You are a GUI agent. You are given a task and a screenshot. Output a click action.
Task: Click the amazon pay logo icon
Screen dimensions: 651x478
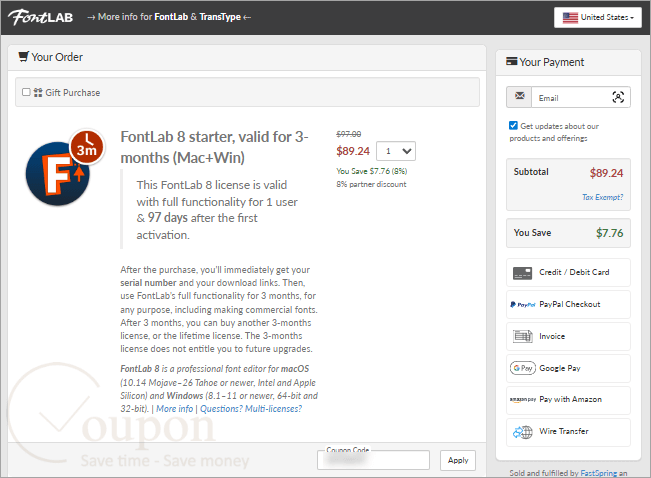pyautogui.click(x=523, y=400)
